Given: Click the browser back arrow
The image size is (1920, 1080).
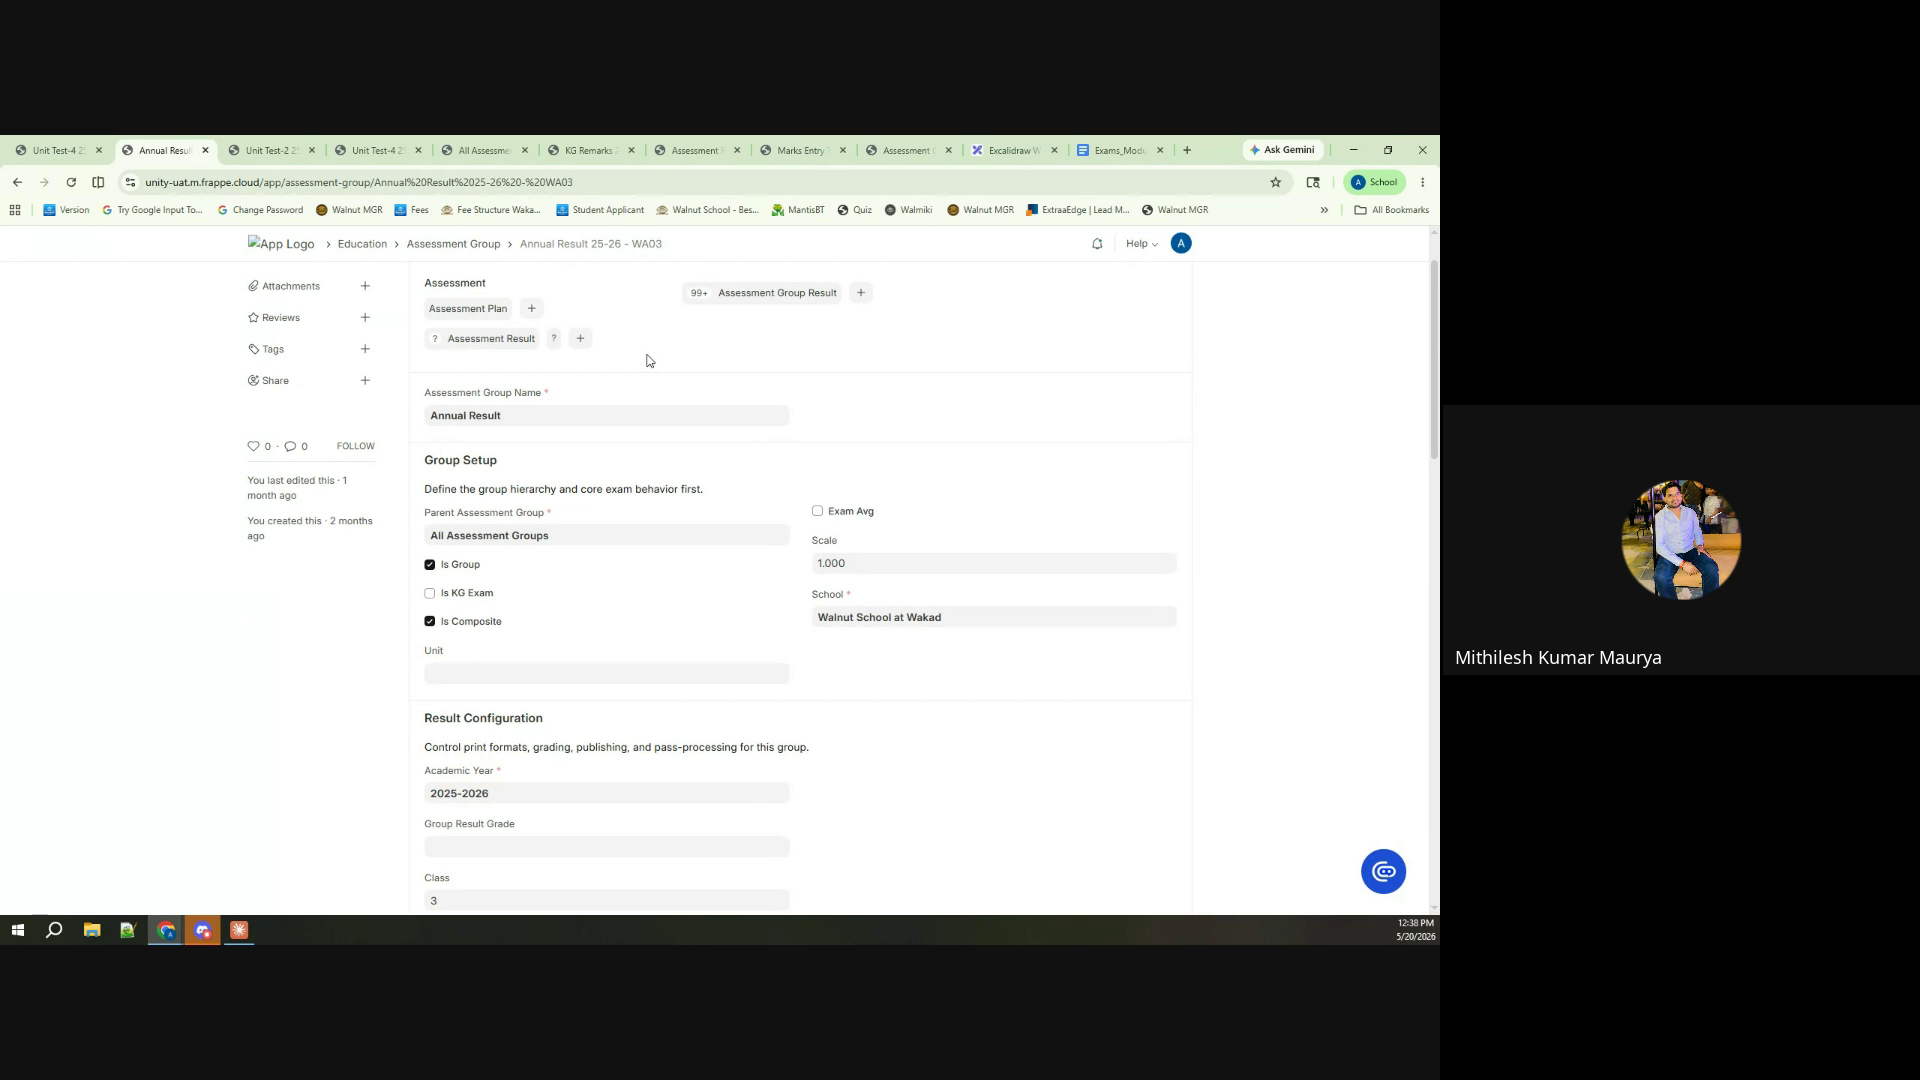Looking at the screenshot, I should point(17,182).
